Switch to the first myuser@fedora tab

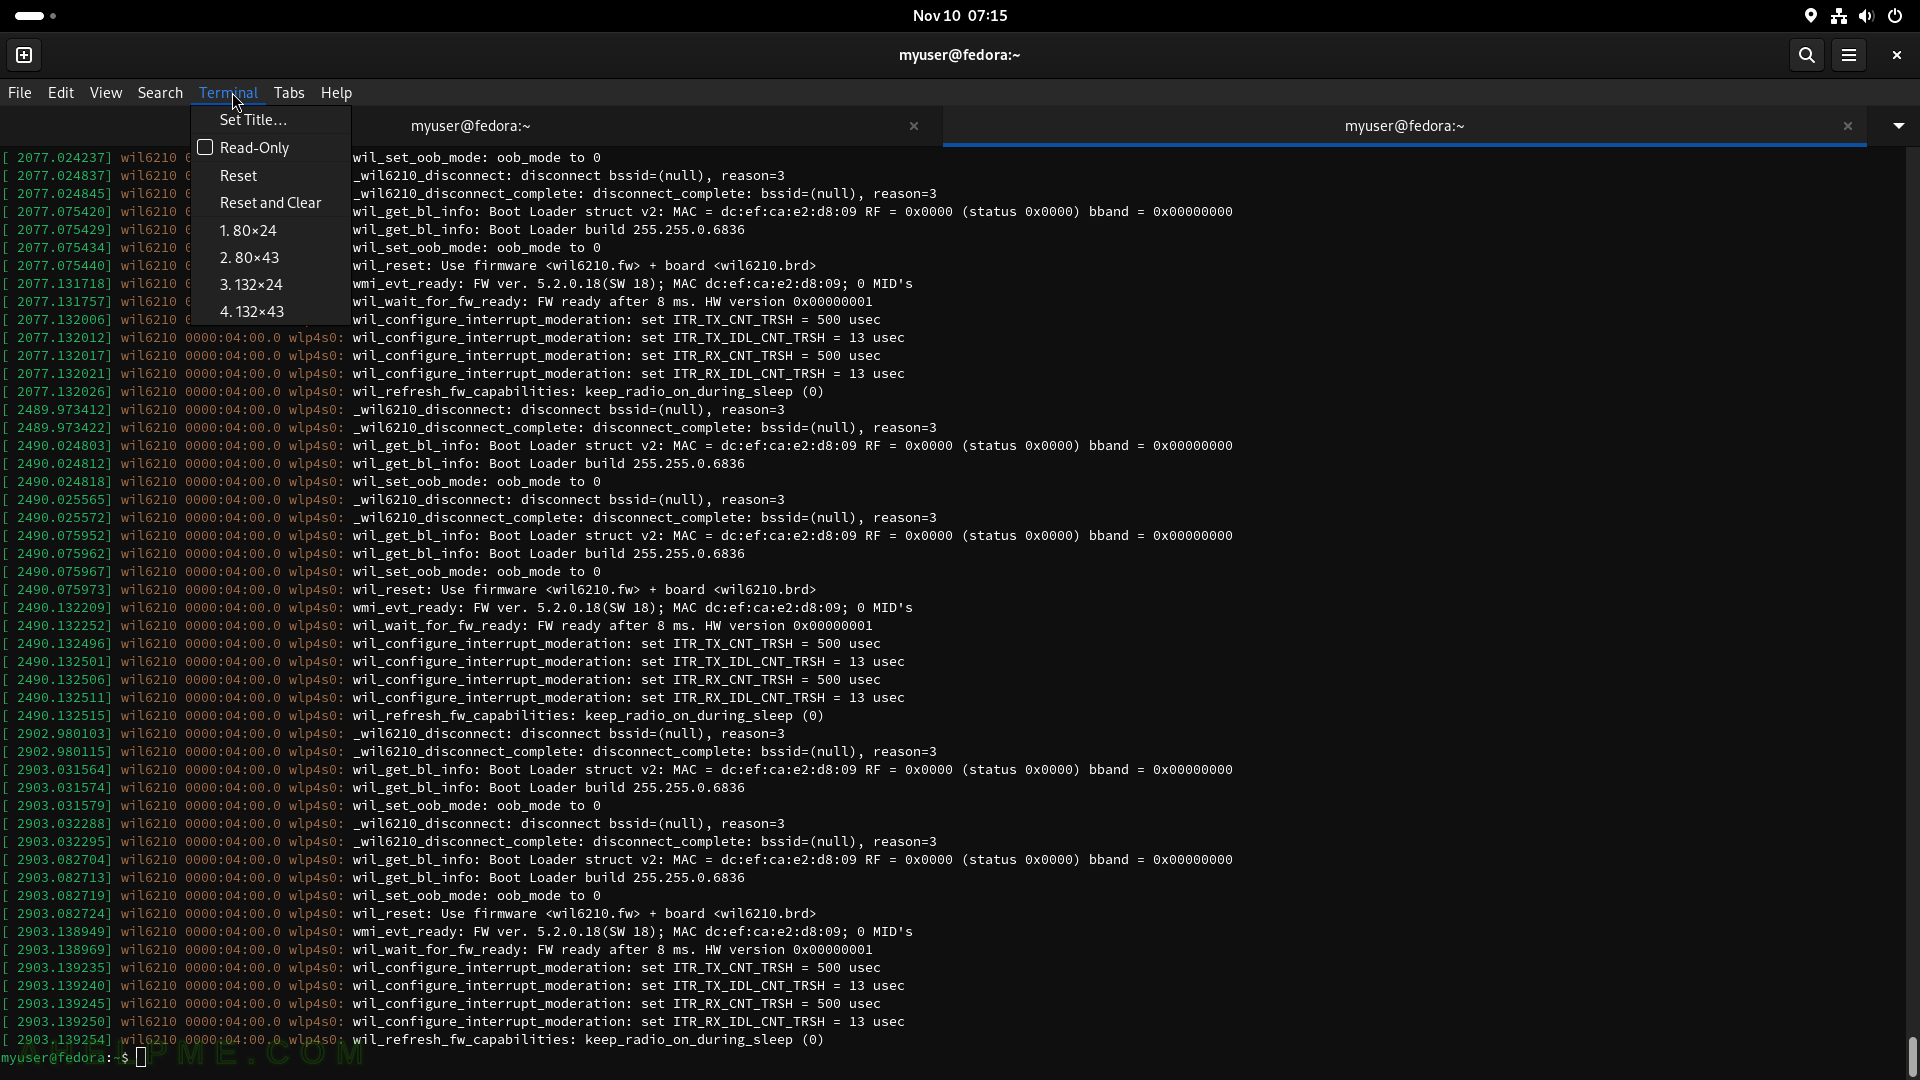tap(470, 126)
